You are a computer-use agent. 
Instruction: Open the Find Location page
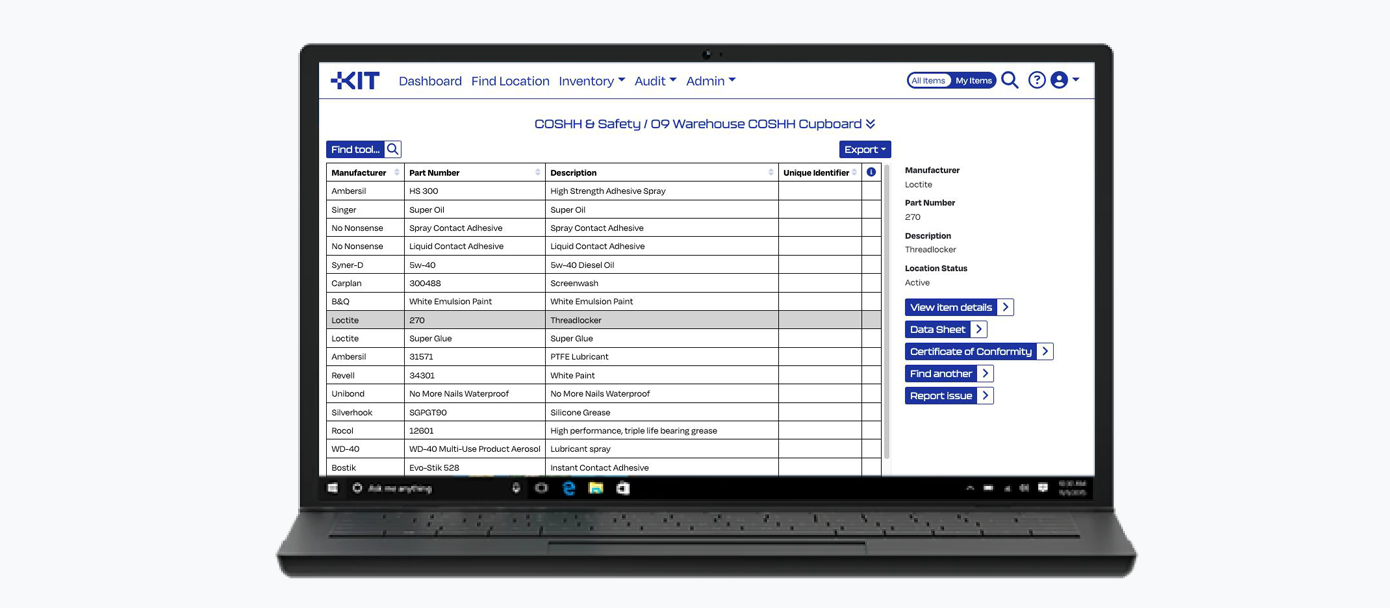(510, 81)
